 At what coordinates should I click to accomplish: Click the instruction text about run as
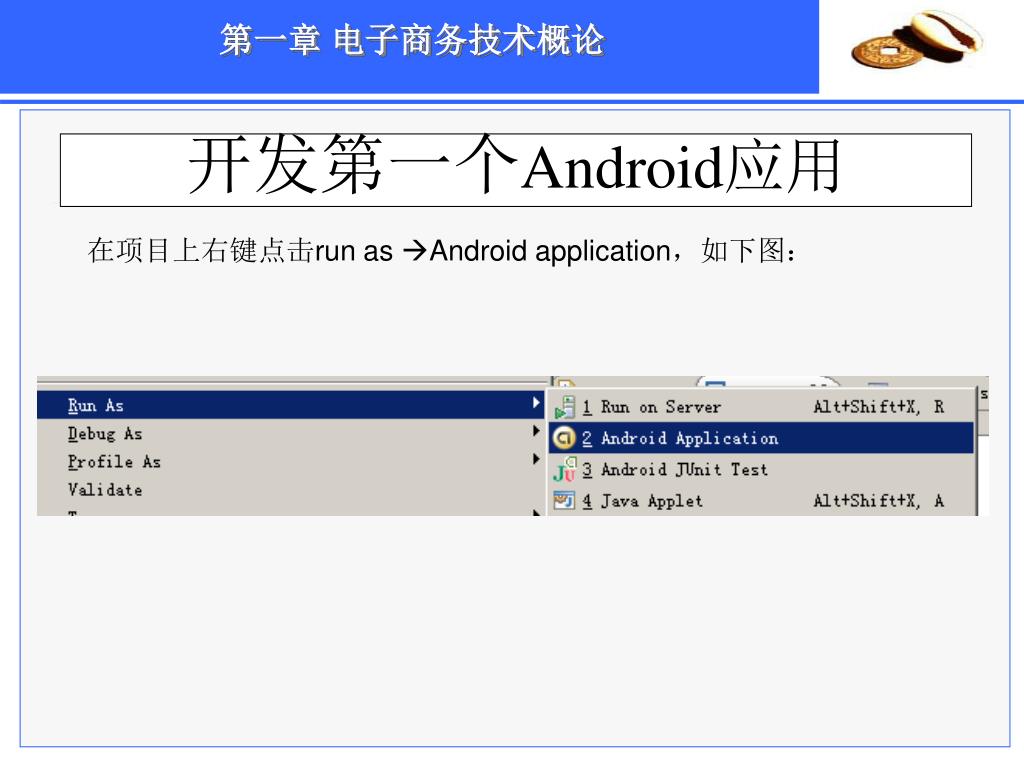[x=442, y=251]
